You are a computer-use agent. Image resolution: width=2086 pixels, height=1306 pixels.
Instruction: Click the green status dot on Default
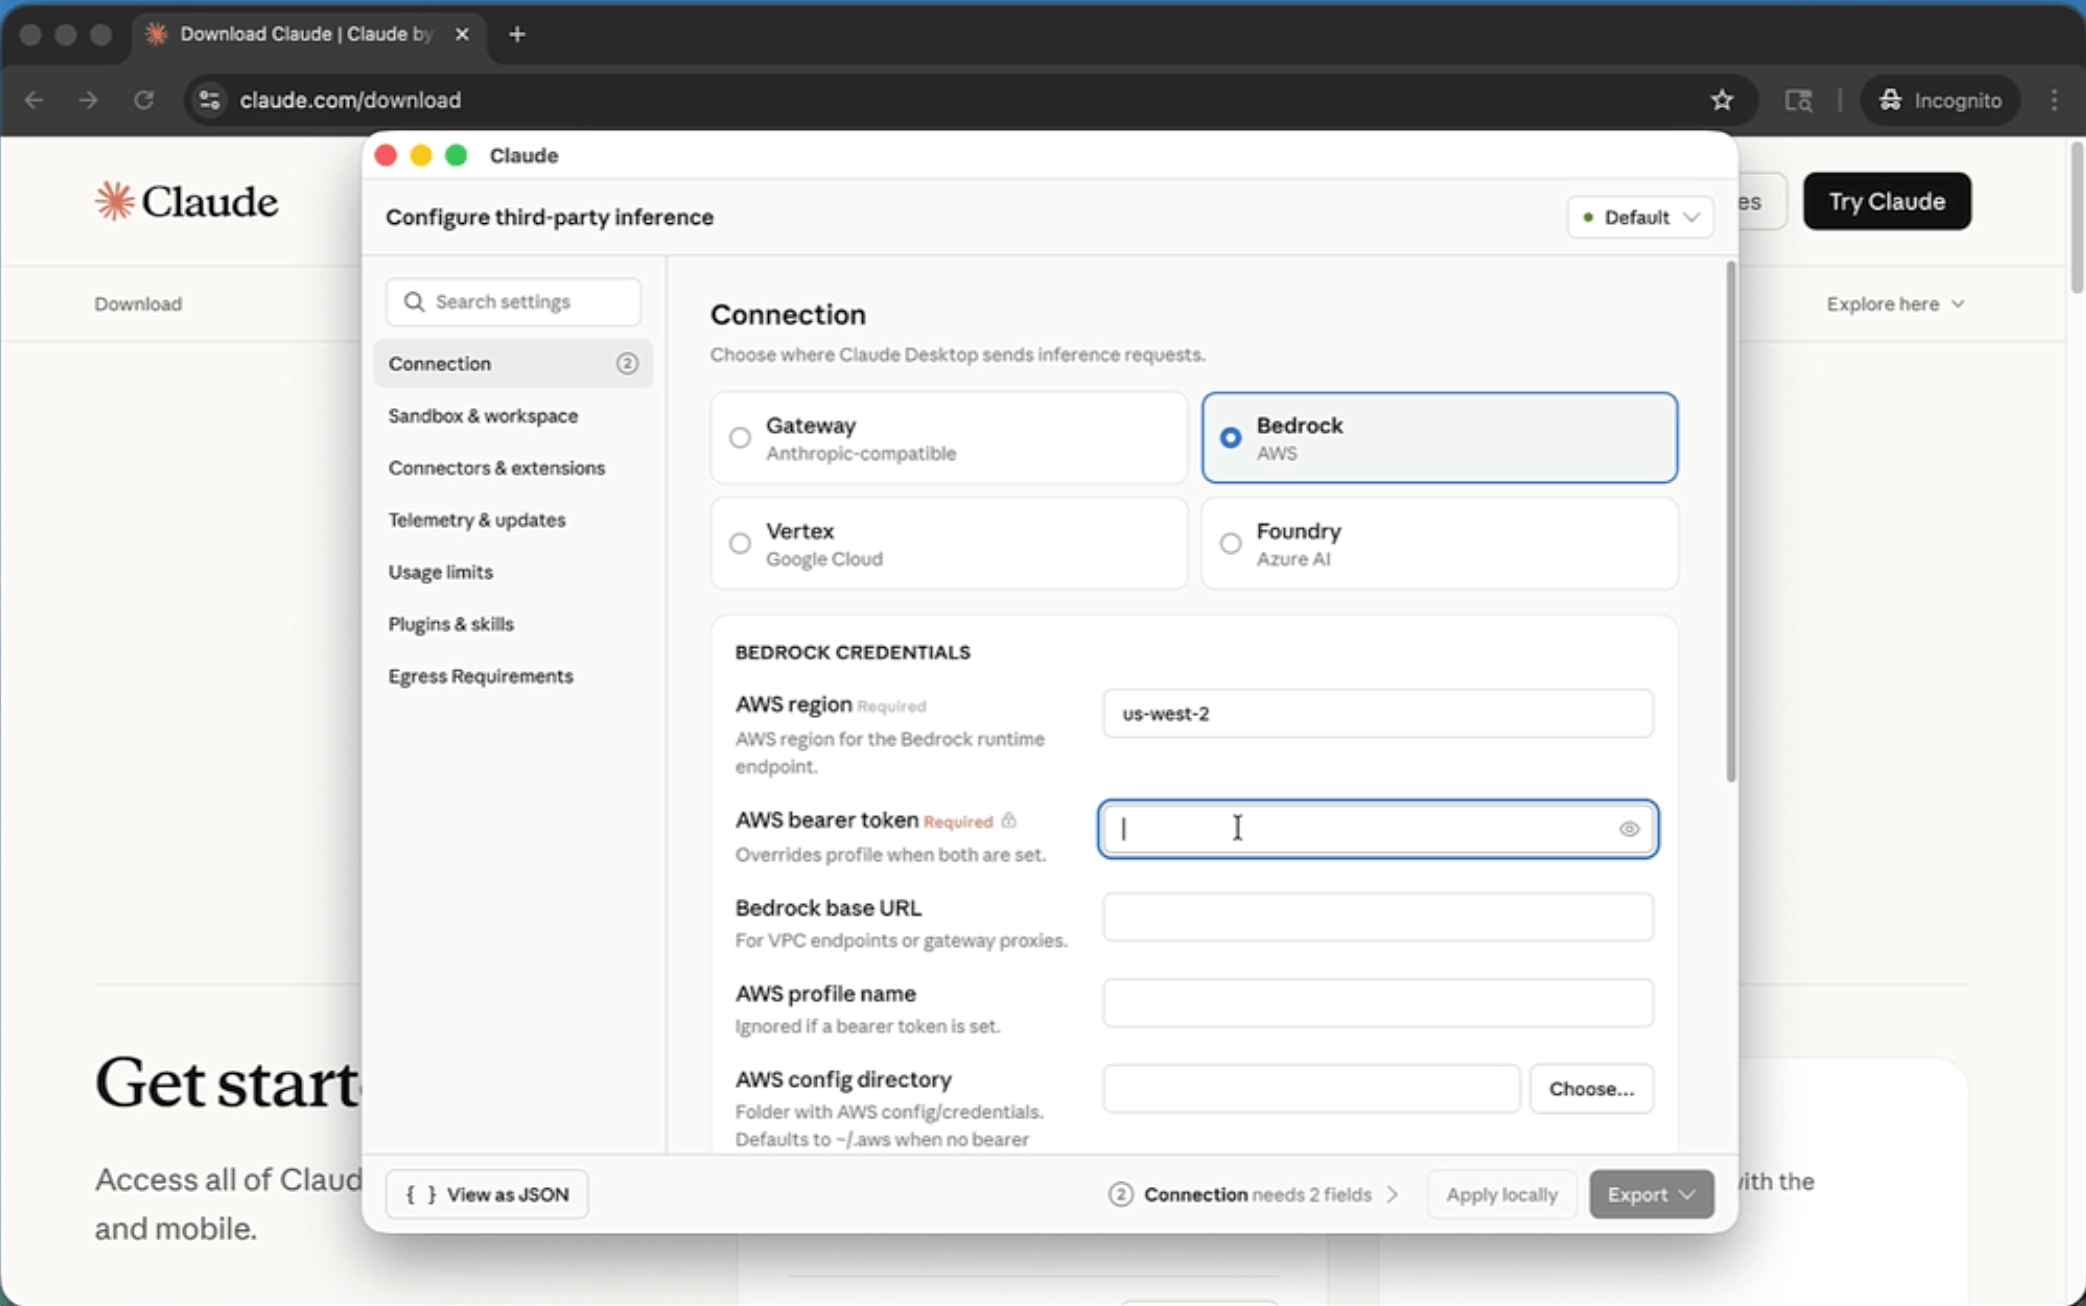pyautogui.click(x=1588, y=217)
